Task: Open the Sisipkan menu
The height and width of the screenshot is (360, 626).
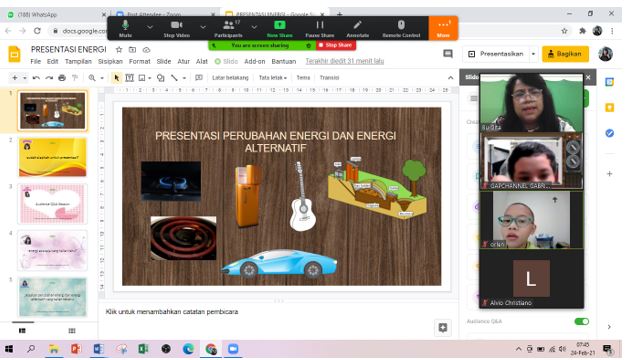Action: point(110,61)
